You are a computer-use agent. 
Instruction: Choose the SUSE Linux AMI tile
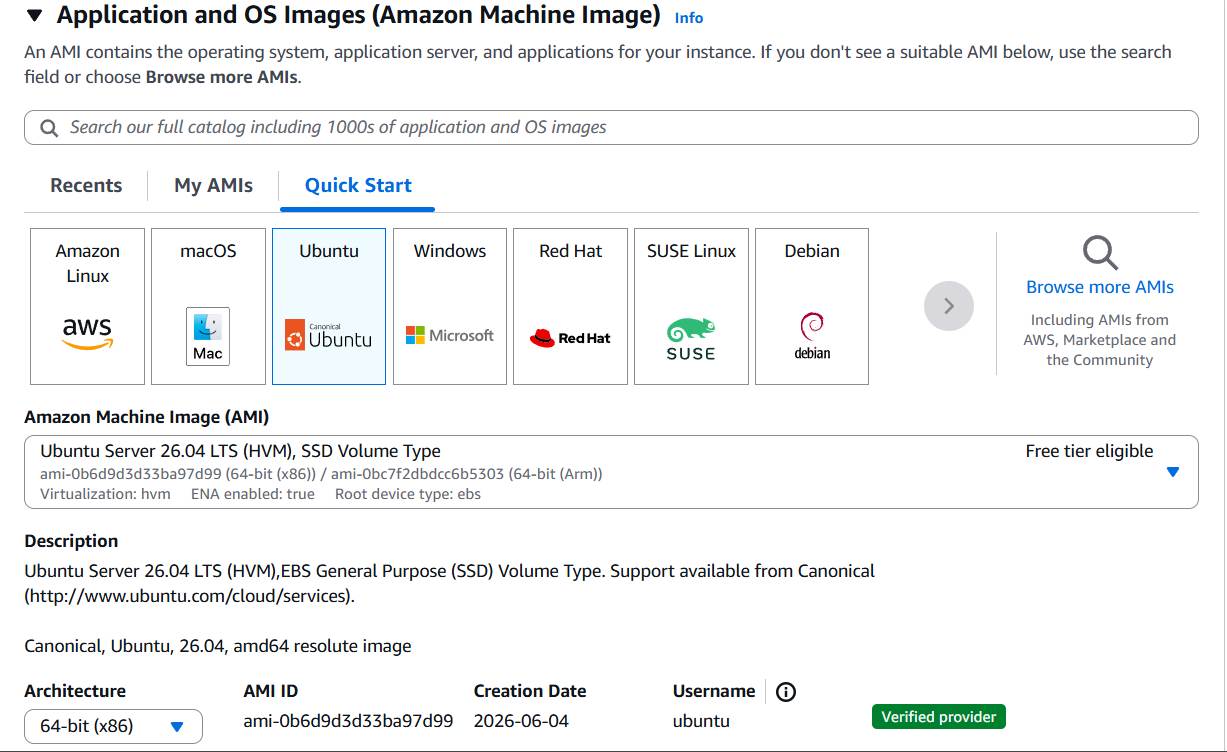[x=691, y=306]
